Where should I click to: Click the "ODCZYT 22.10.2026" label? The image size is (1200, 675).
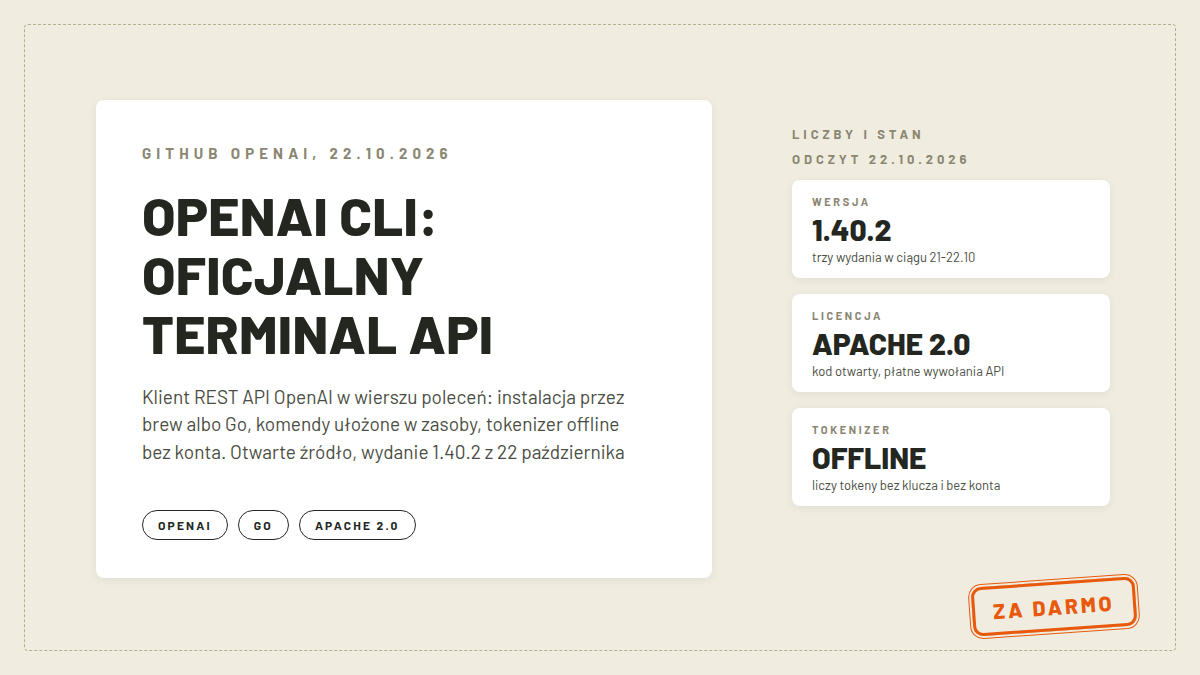(x=880, y=160)
